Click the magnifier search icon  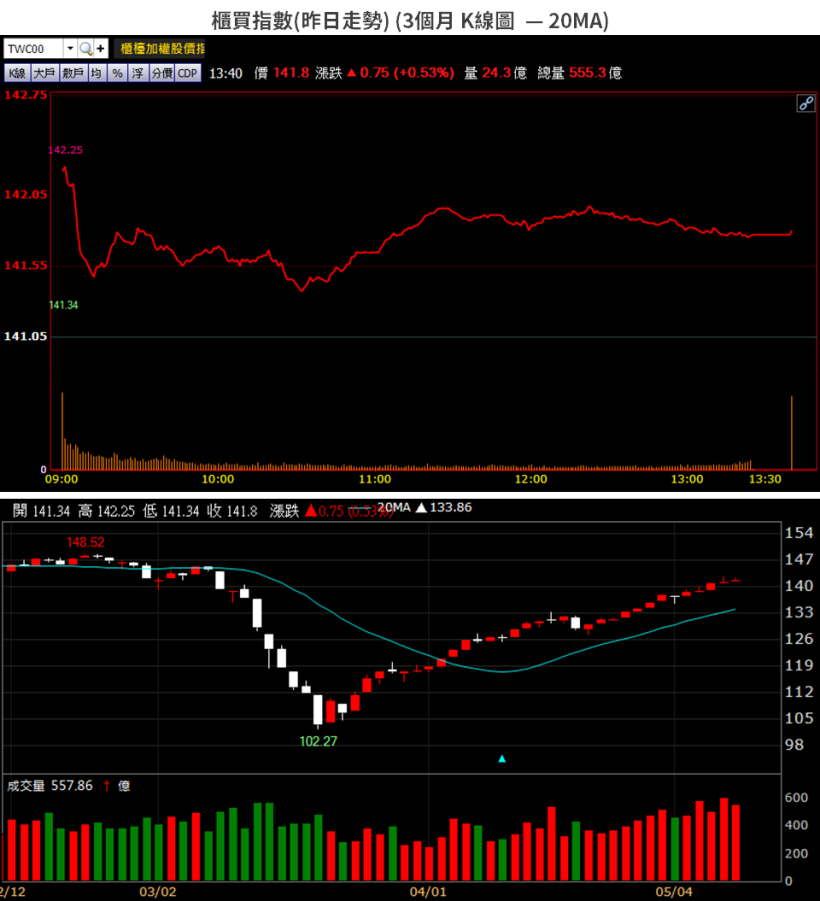tap(86, 49)
